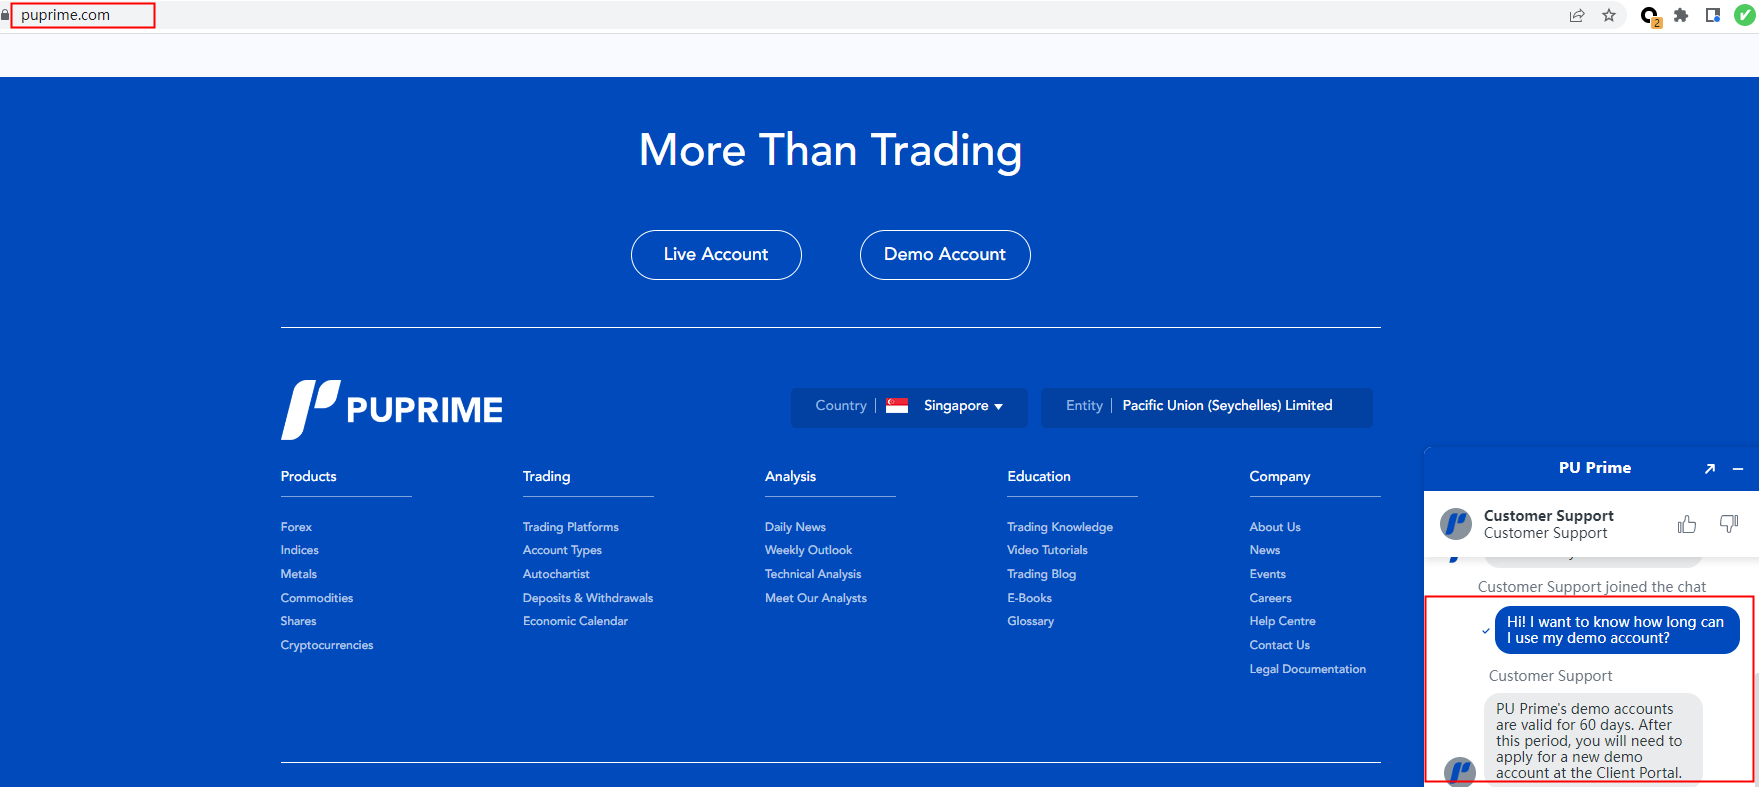
Task: Go to Technical Analysis
Action: 813,574
